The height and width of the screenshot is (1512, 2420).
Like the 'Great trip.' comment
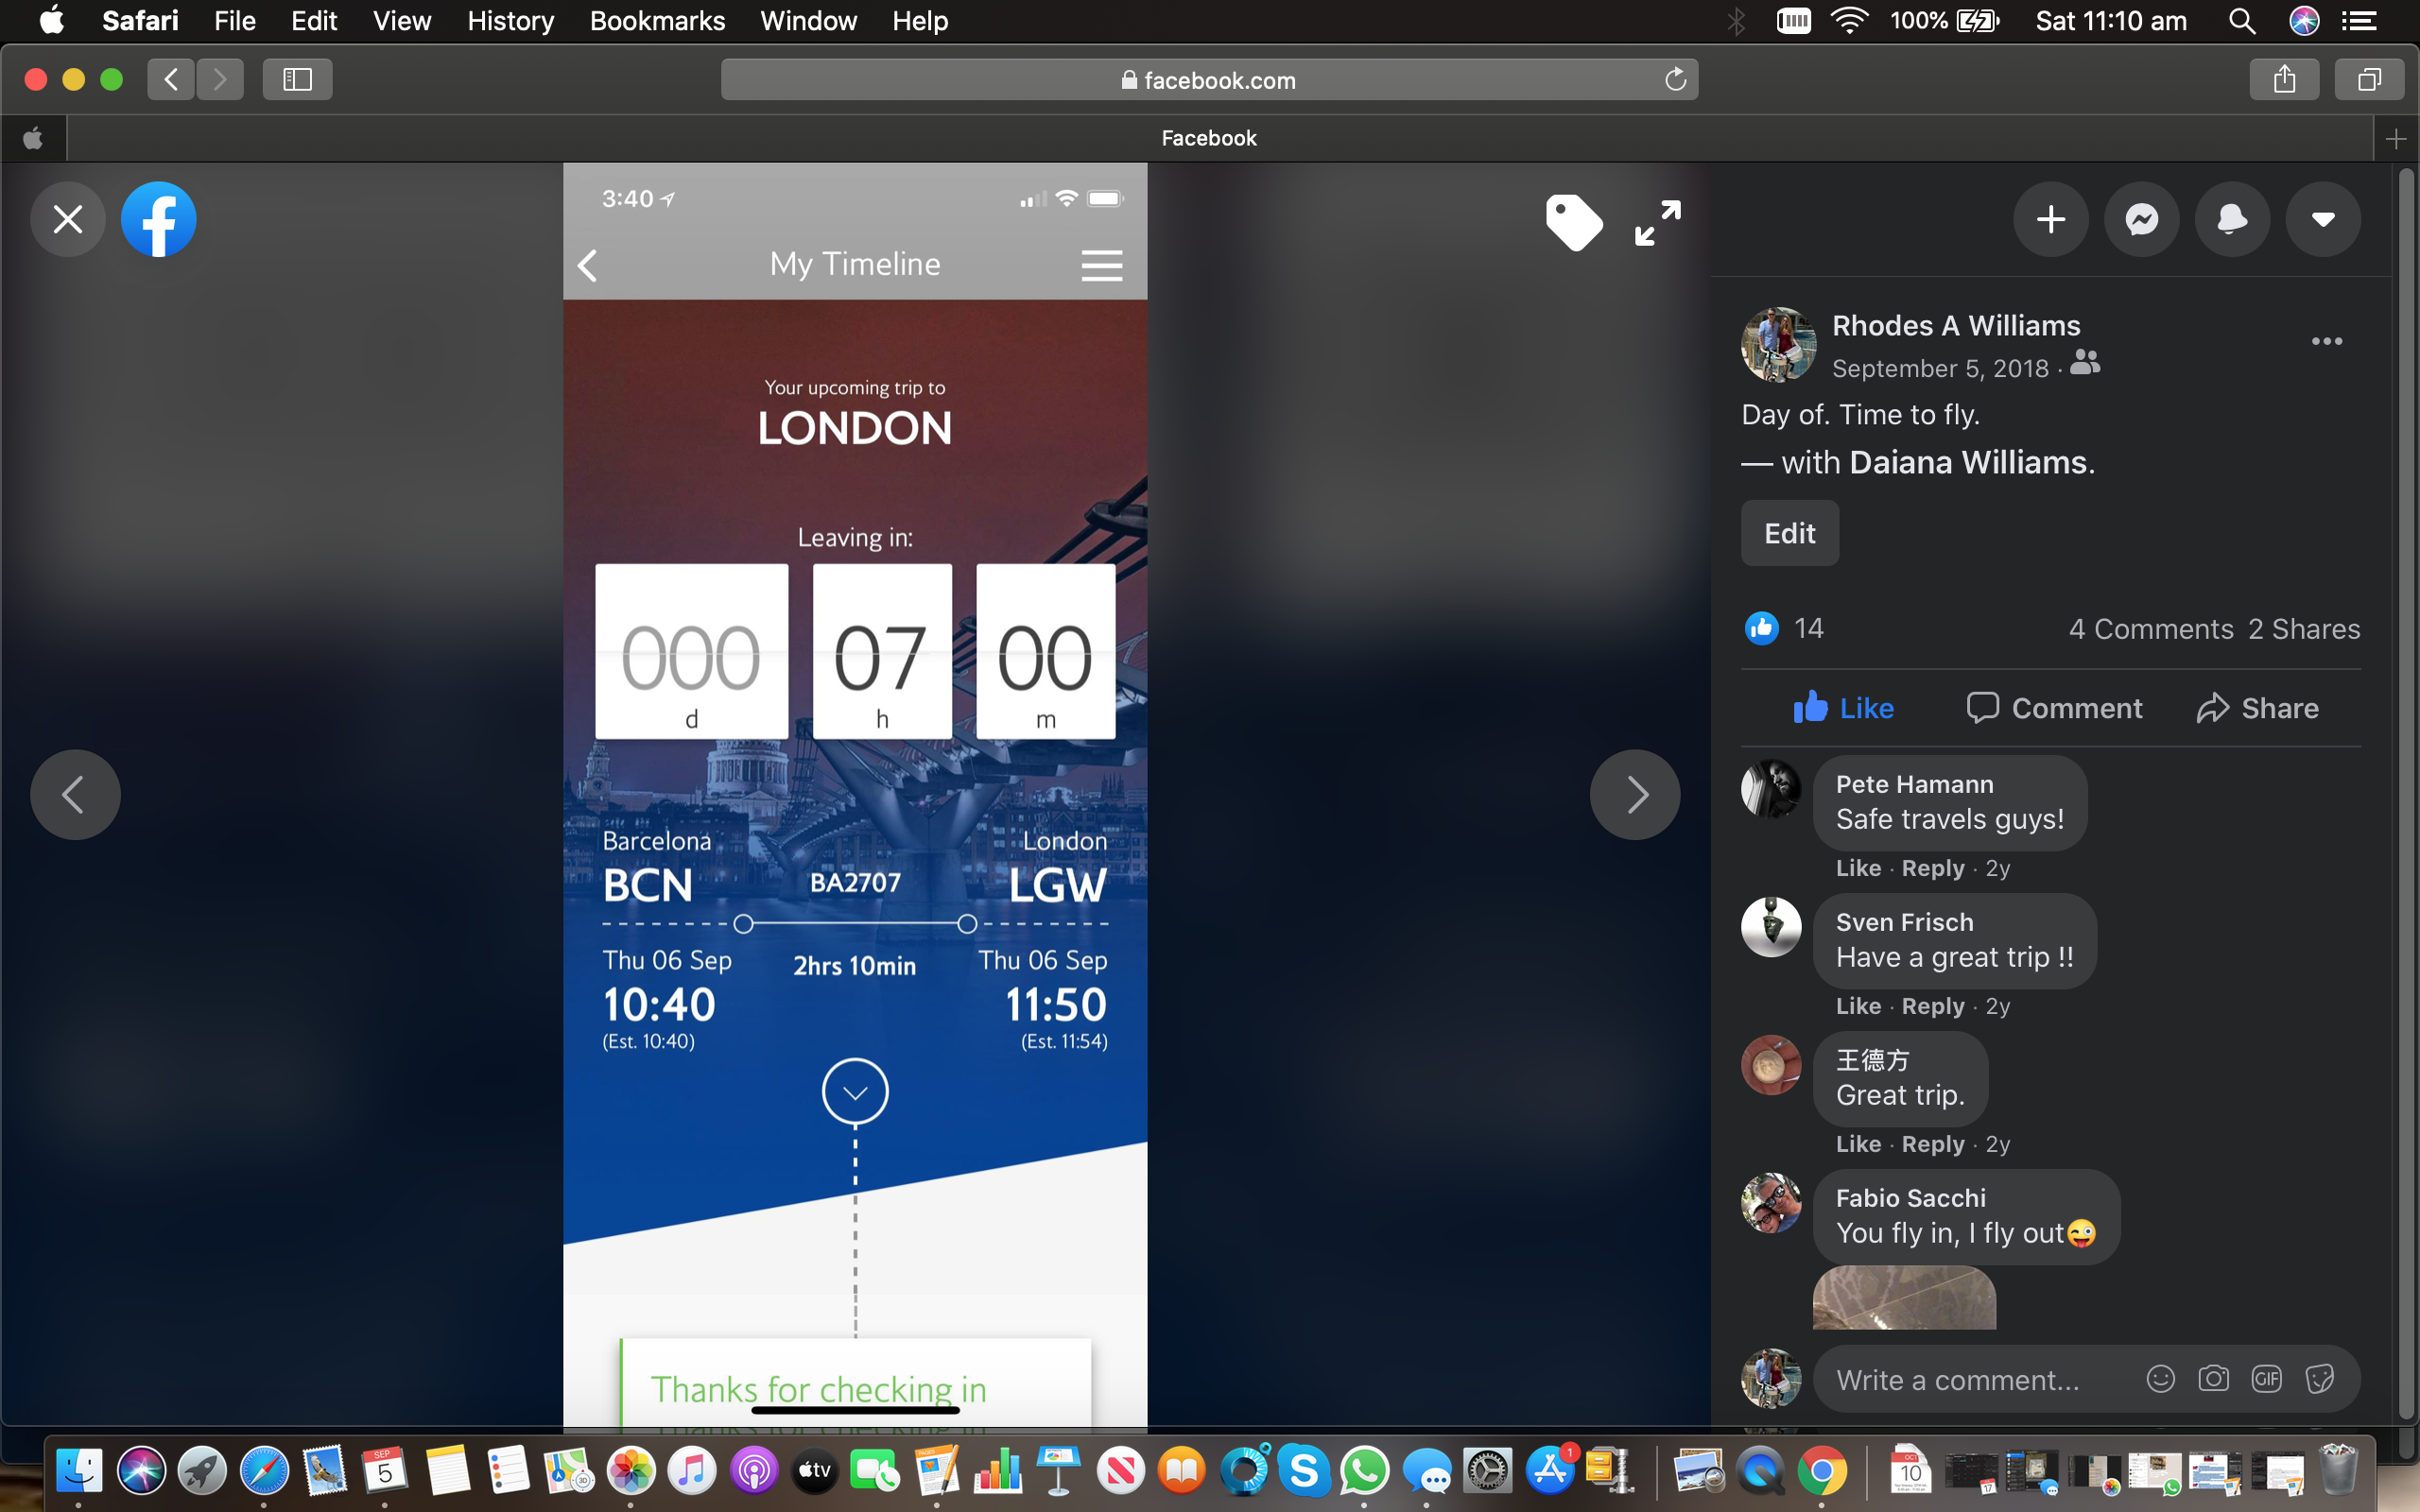tap(1858, 1144)
